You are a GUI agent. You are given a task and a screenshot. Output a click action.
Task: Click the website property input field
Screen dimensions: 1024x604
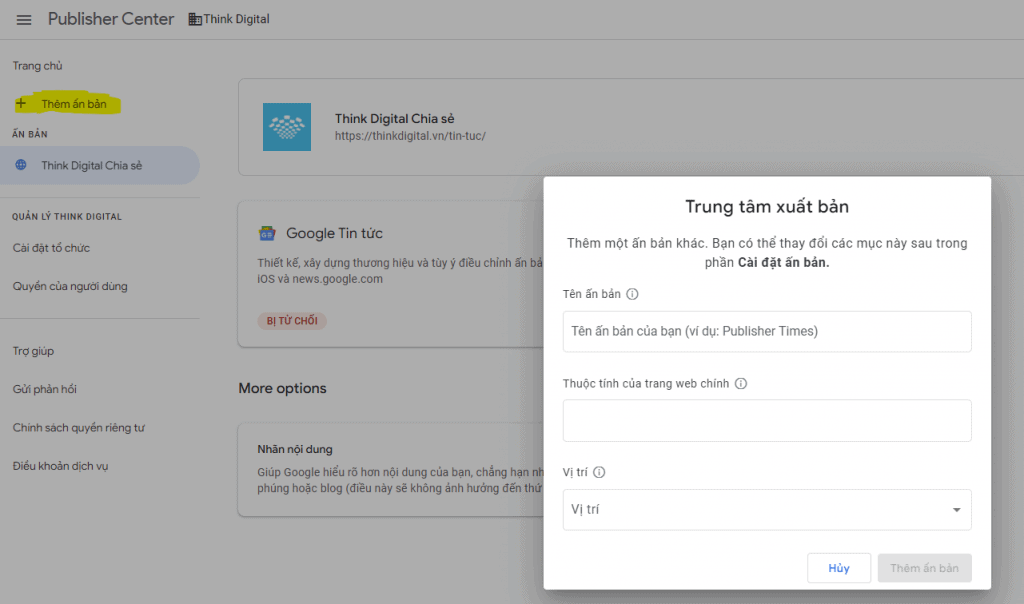(767, 421)
